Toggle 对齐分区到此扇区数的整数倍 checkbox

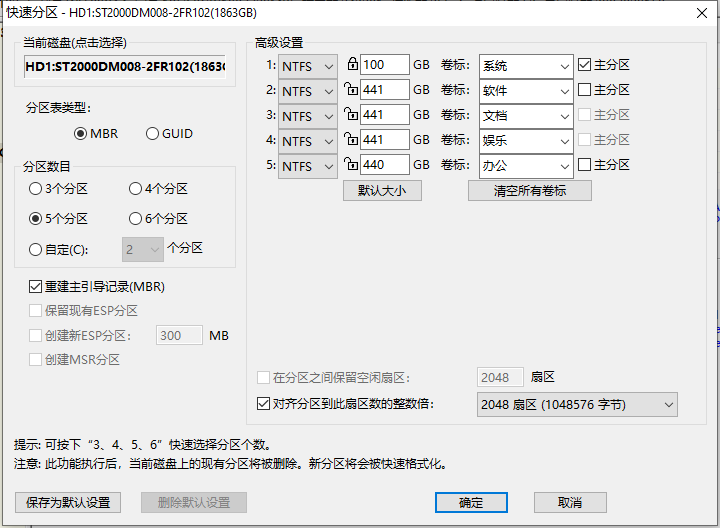[x=345, y=404]
